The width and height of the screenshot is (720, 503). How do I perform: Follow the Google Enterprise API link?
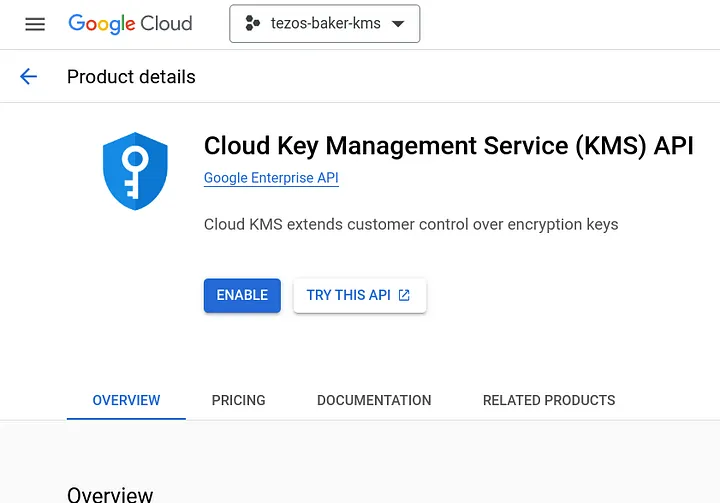click(271, 178)
